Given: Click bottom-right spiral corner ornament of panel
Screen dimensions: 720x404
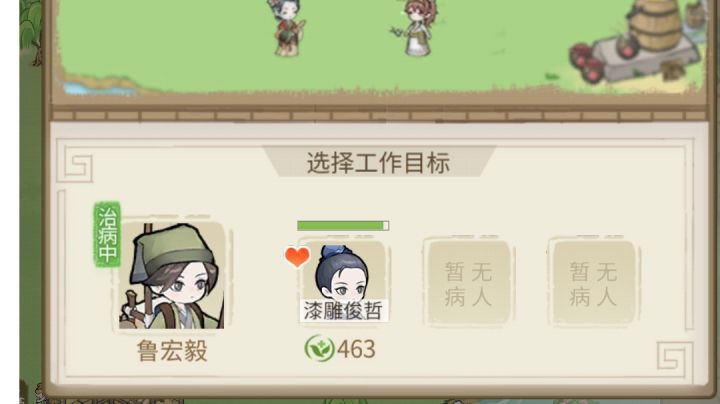Looking at the screenshot, I should tap(673, 356).
